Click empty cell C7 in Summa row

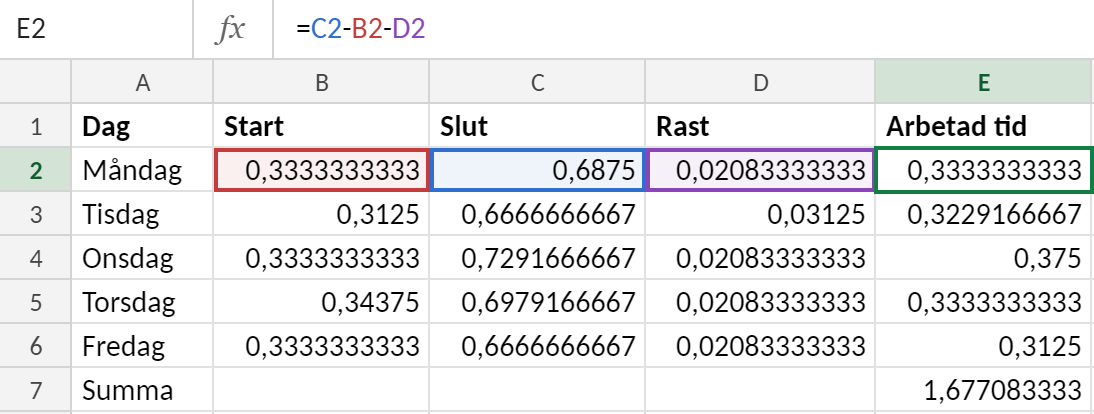[x=537, y=390]
